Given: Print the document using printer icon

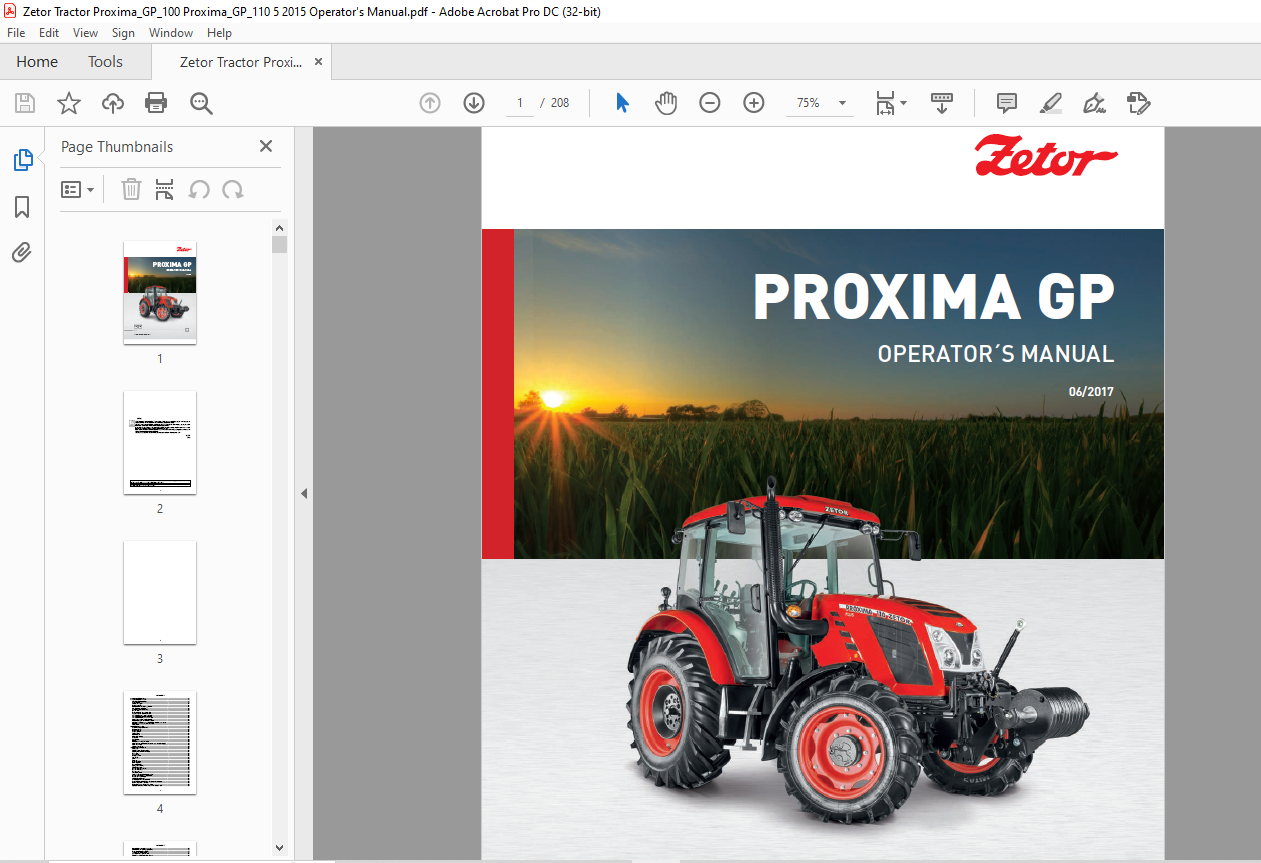Looking at the screenshot, I should pos(156,103).
